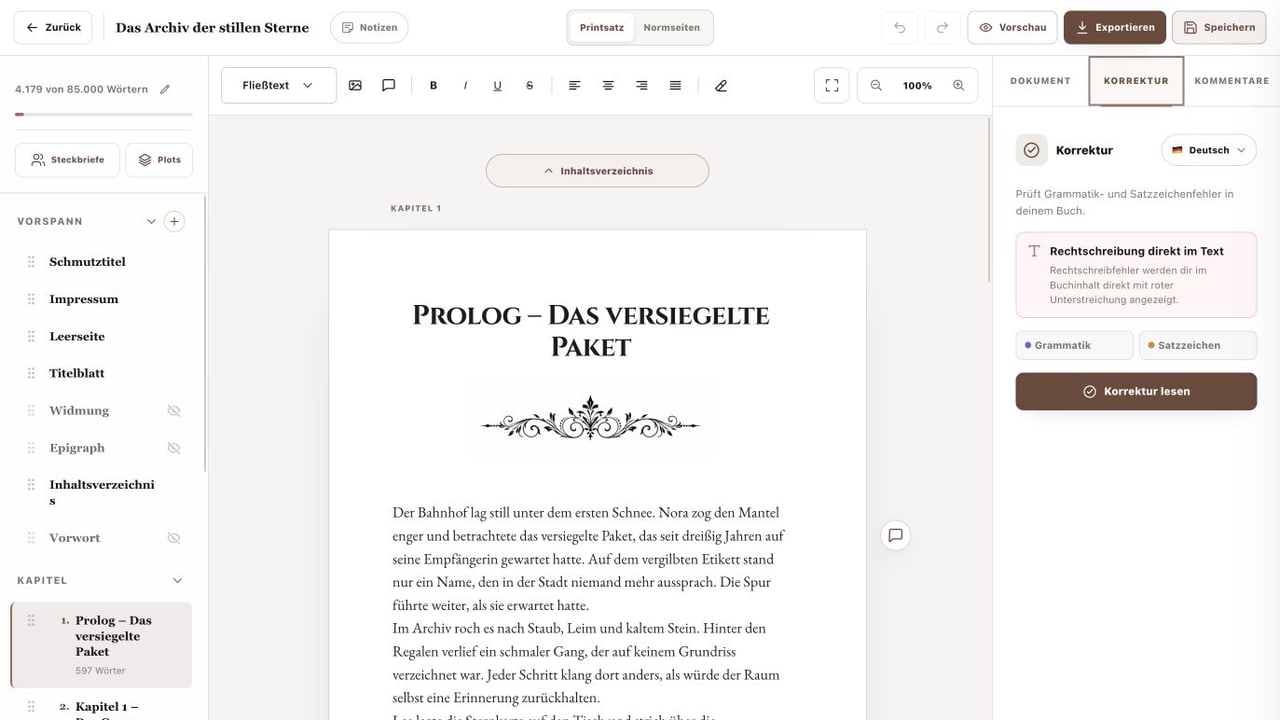
Task: Add comment bubble beside the paragraph
Action: coord(895,535)
